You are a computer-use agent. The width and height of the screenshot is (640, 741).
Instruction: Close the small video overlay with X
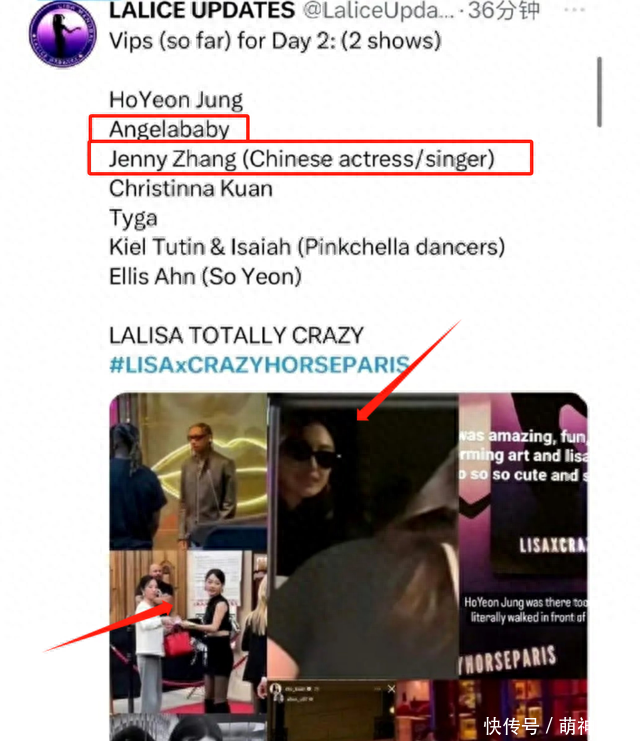391,689
